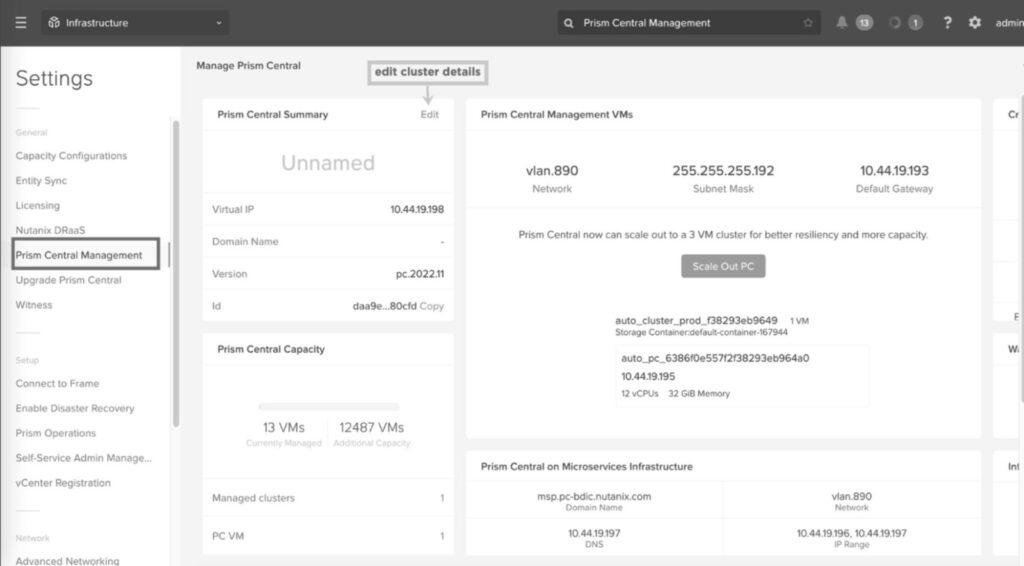Click the alerts count badge 13
1024x566 pixels.
(864, 23)
